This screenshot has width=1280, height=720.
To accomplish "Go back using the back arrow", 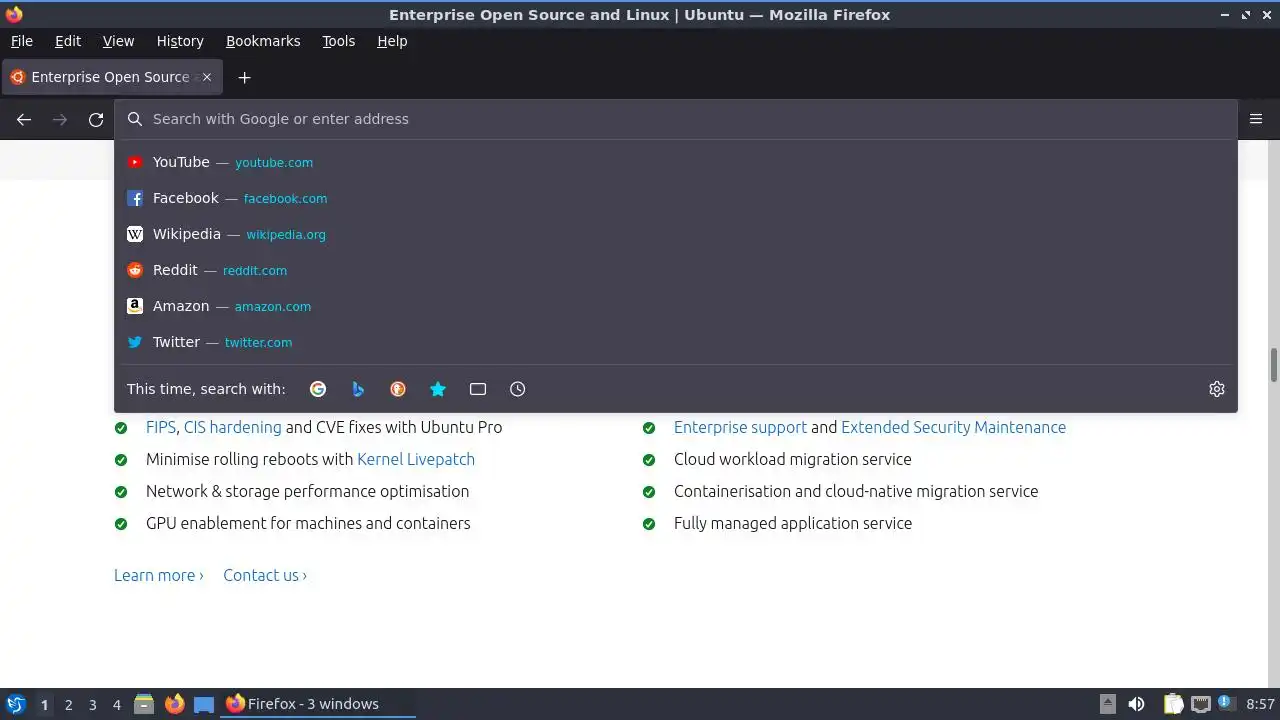I will (24, 119).
